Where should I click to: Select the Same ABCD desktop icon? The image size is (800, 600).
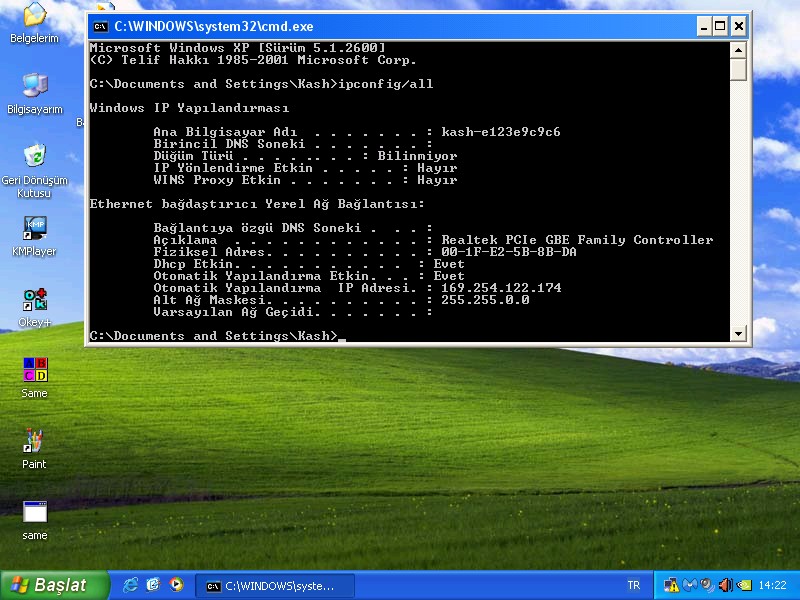(34, 378)
